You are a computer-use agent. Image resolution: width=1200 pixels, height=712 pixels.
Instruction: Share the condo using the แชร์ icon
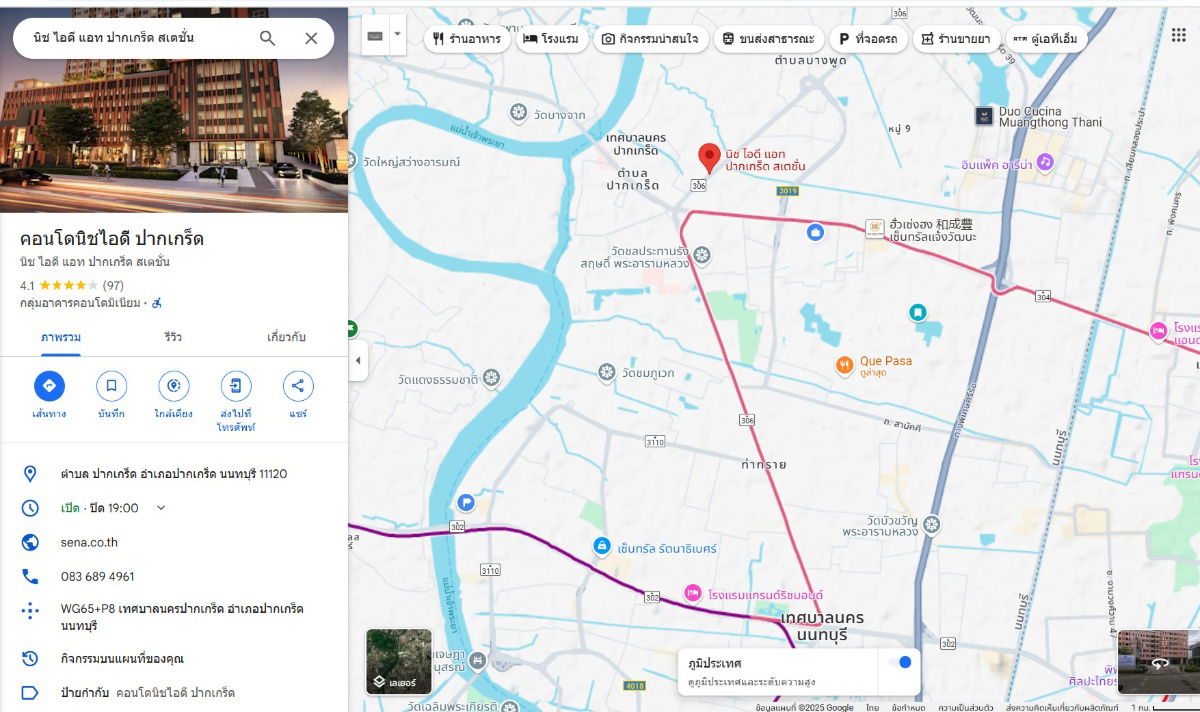[x=297, y=385]
